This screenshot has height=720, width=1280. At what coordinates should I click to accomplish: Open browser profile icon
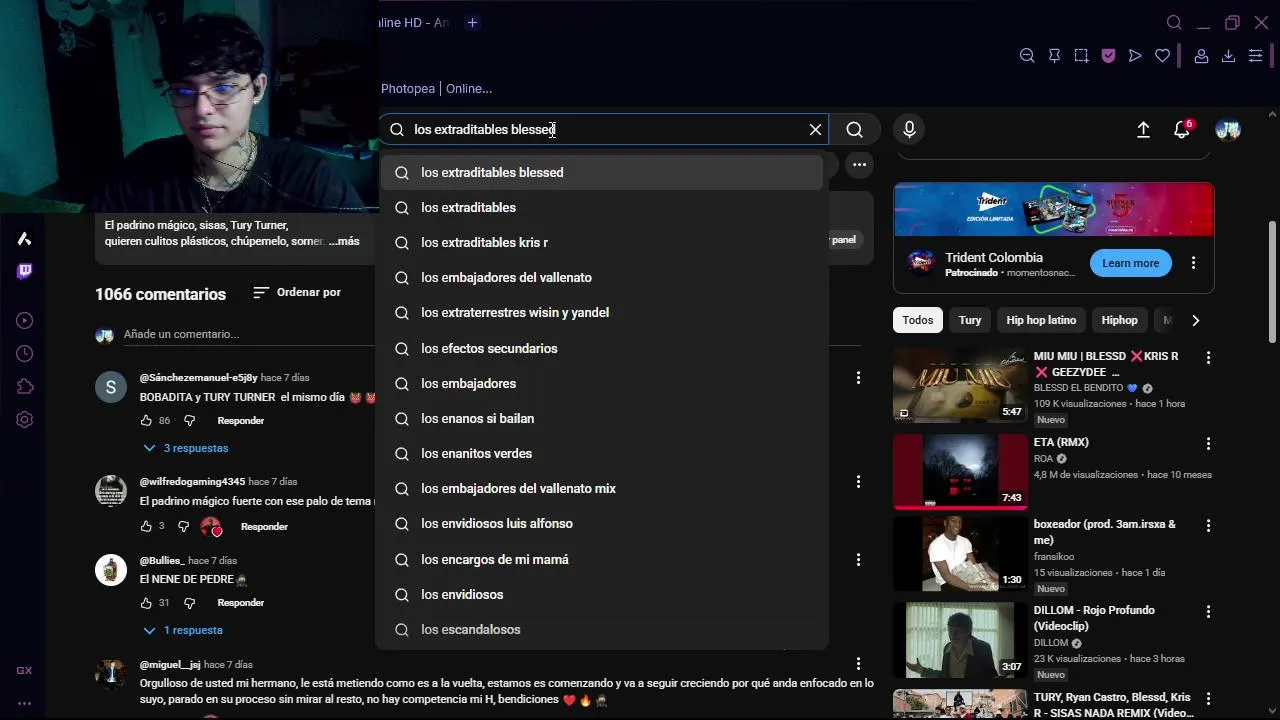1201,56
